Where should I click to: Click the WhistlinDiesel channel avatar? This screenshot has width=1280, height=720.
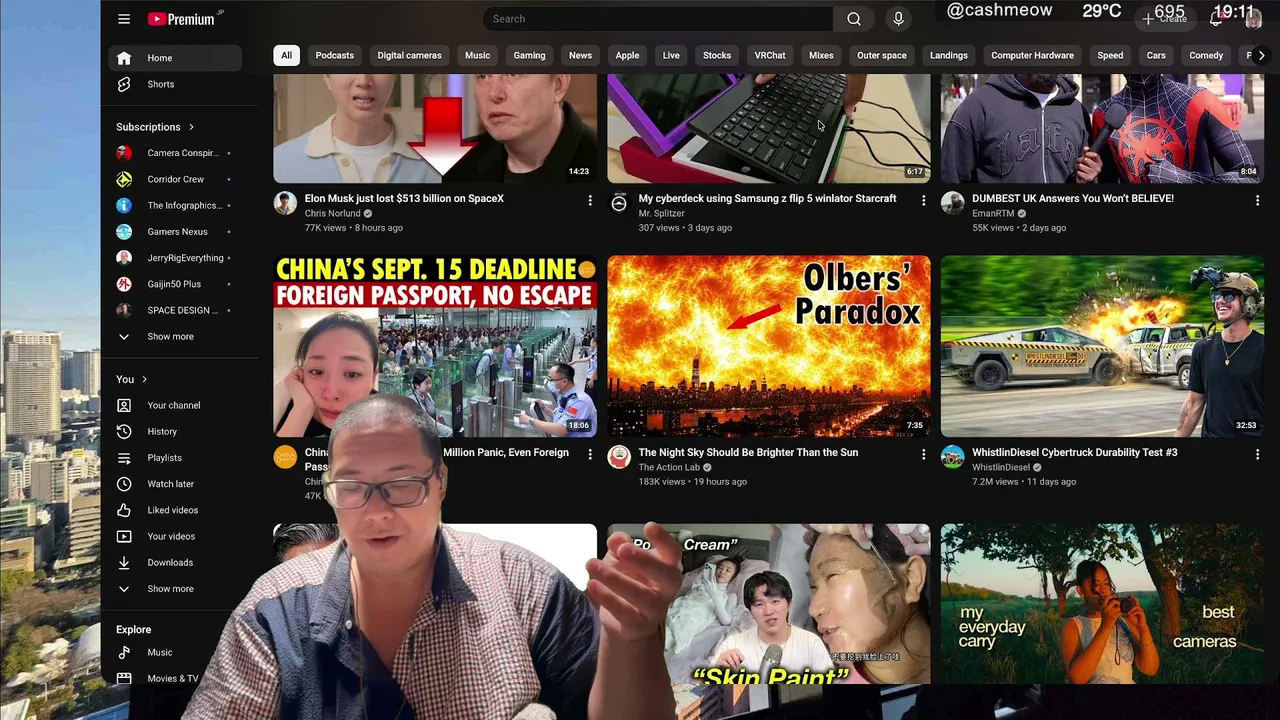click(952, 457)
